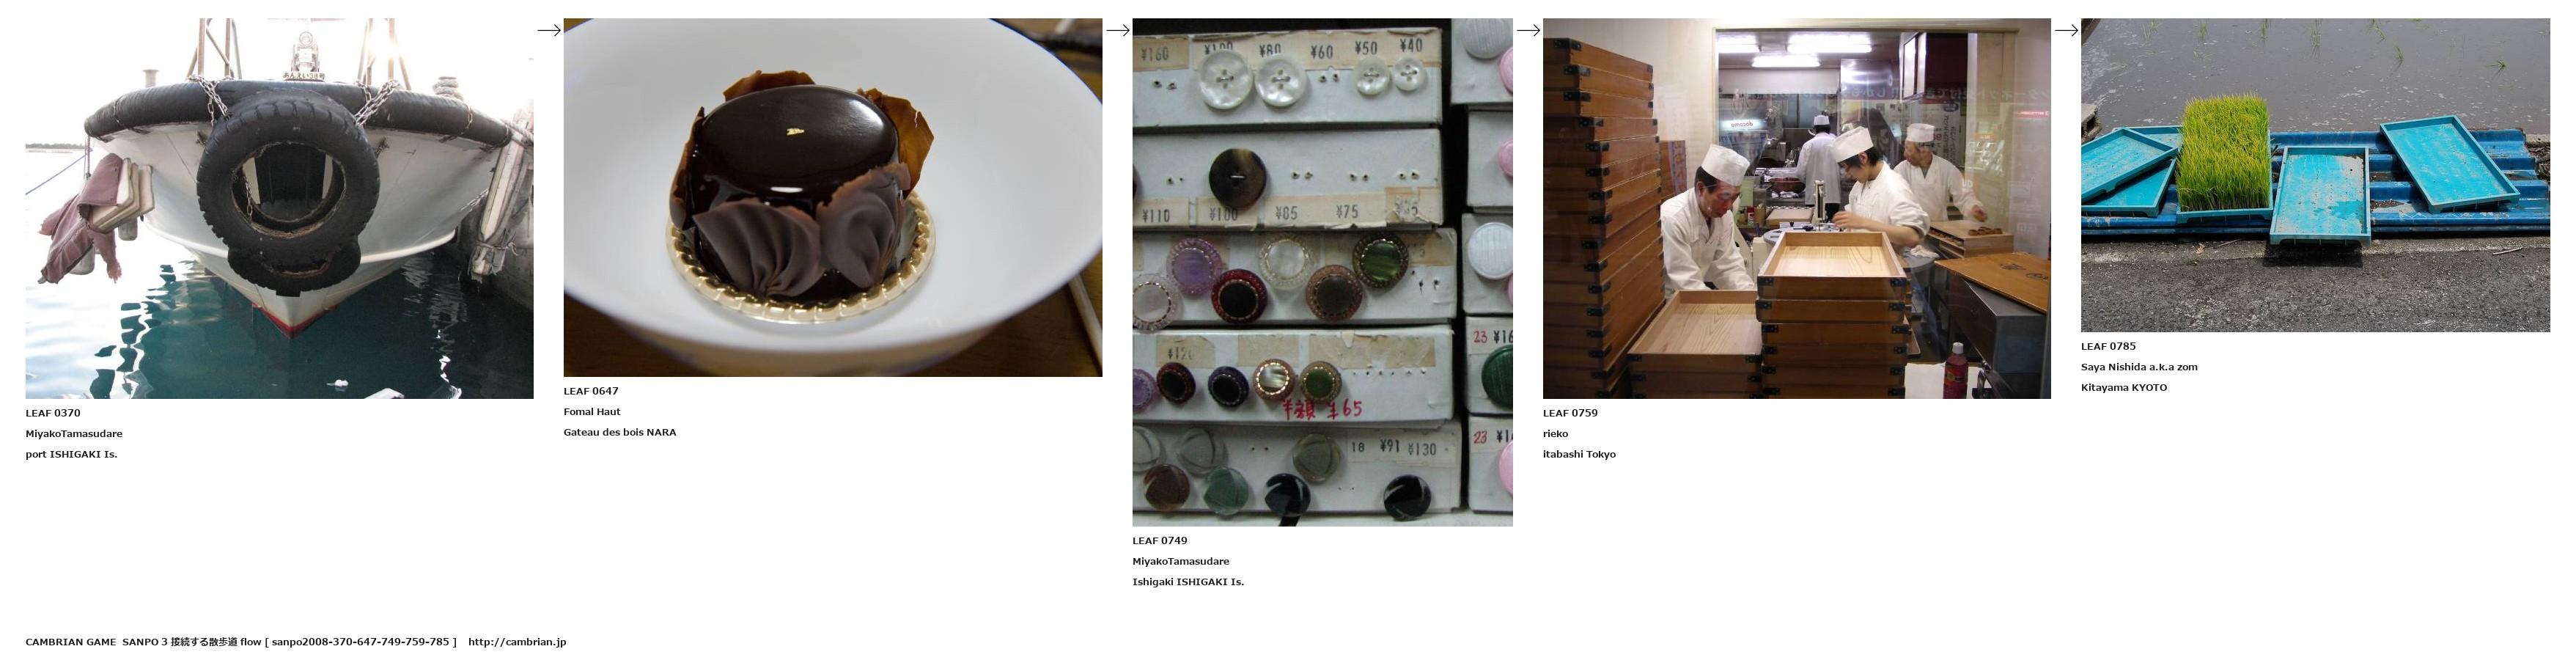The image size is (2576, 660).
Task: Click the arrow before the rice seedling photo
Action: click(x=2066, y=30)
